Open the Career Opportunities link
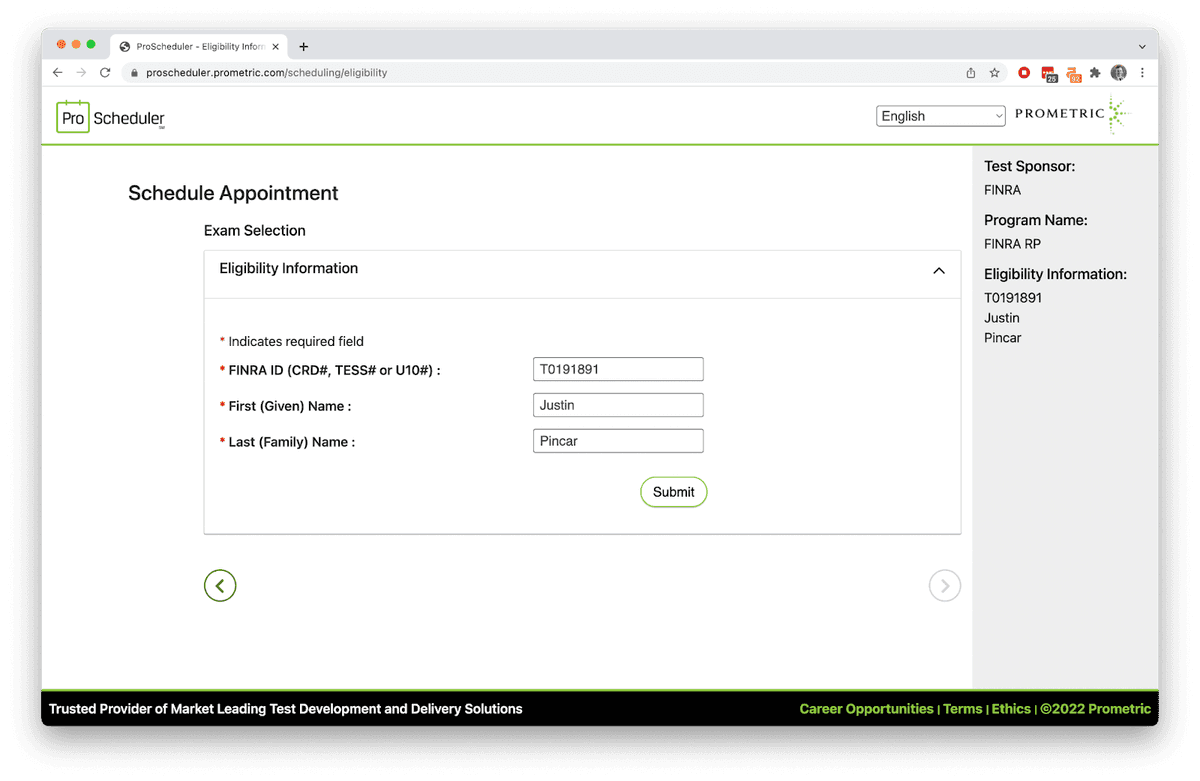The height and width of the screenshot is (781, 1200). [866, 709]
